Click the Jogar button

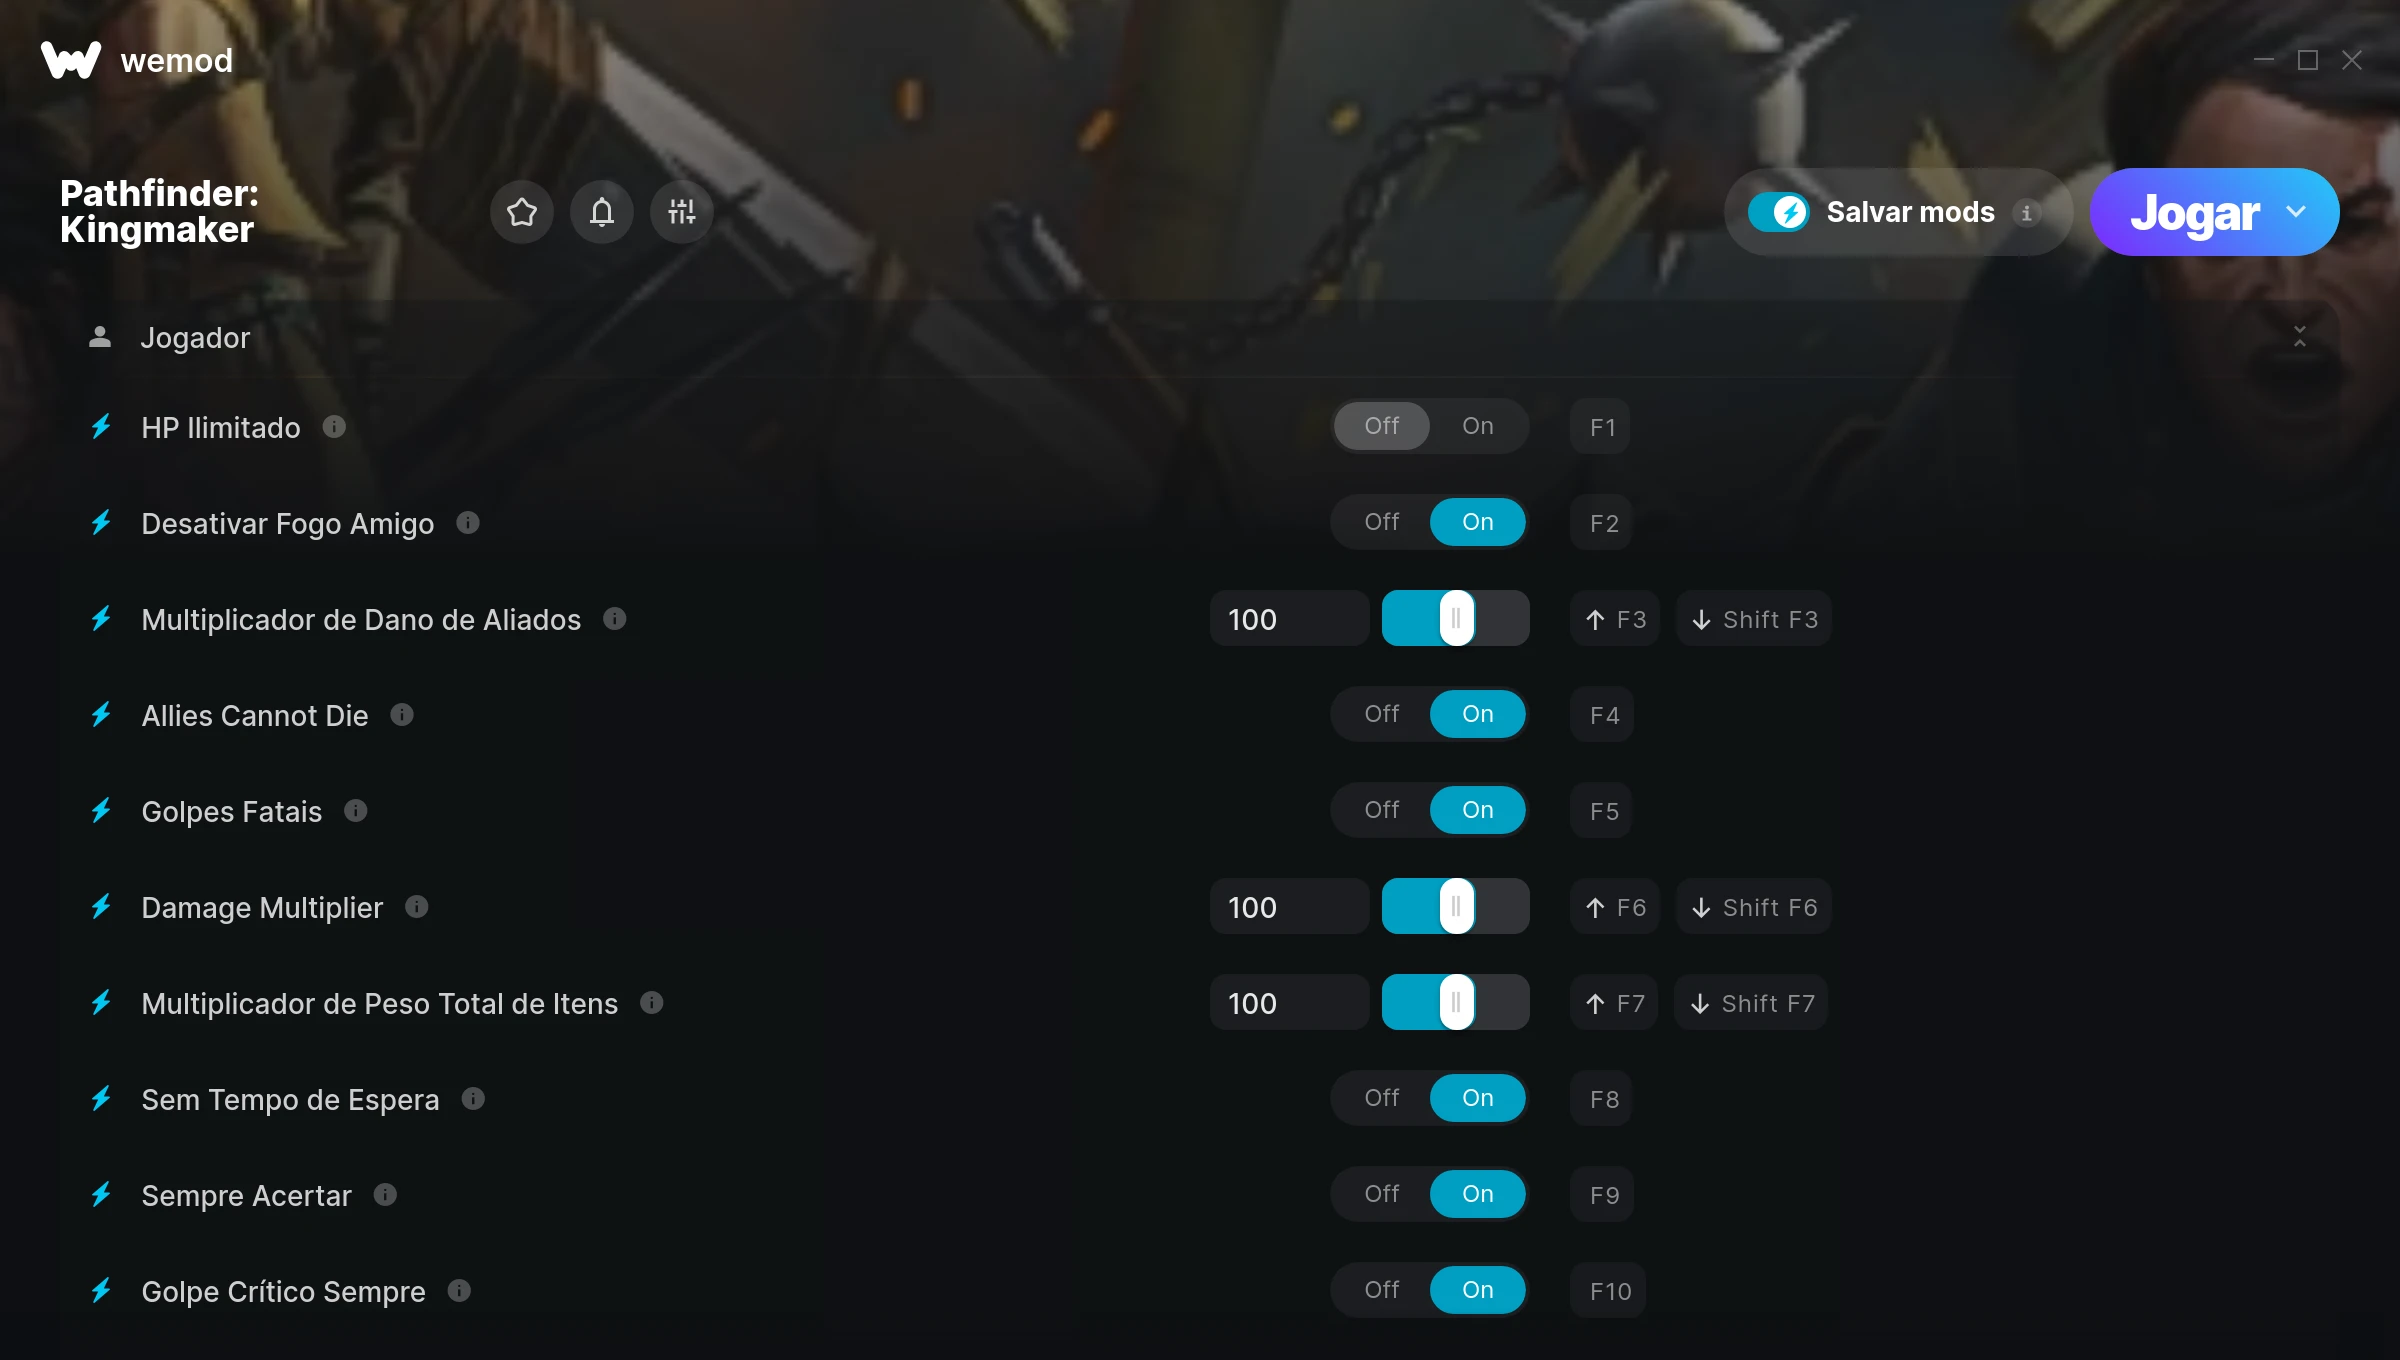[2195, 212]
